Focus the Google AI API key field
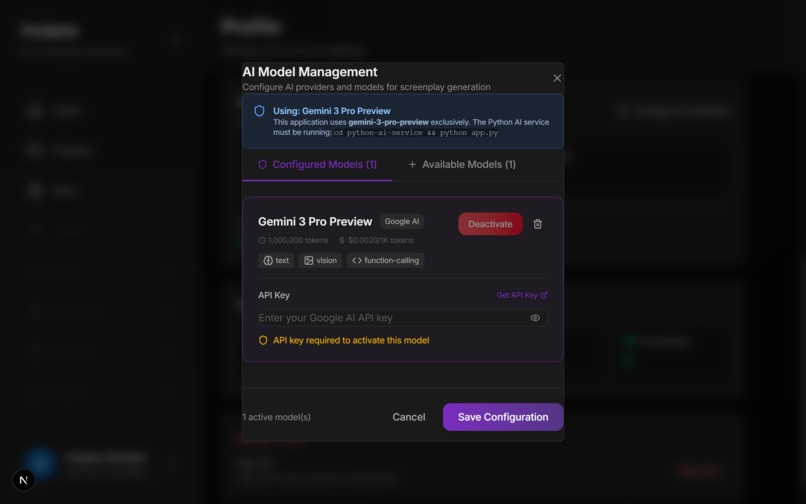This screenshot has width=806, height=504. coord(402,318)
